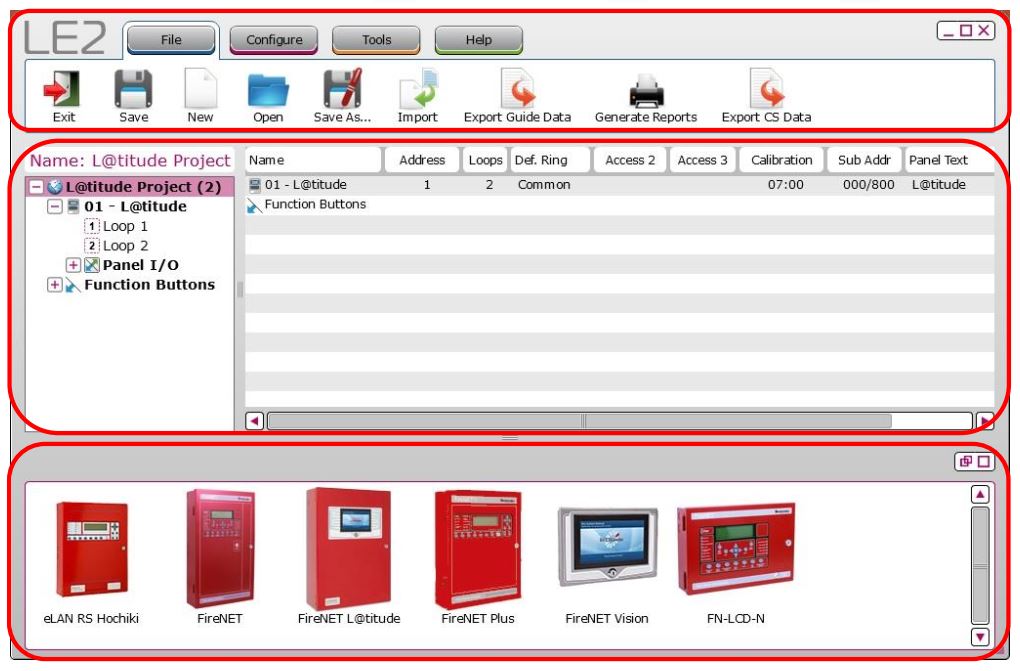
Task: Open the Help tab
Action: click(479, 40)
